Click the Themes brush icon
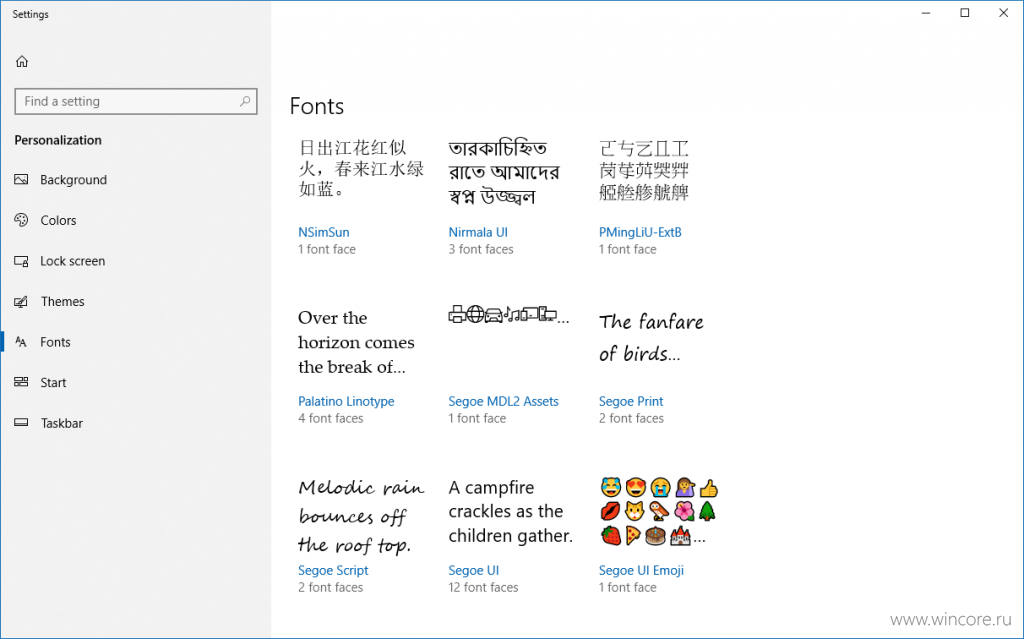This screenshot has height=639, width=1024. point(22,301)
